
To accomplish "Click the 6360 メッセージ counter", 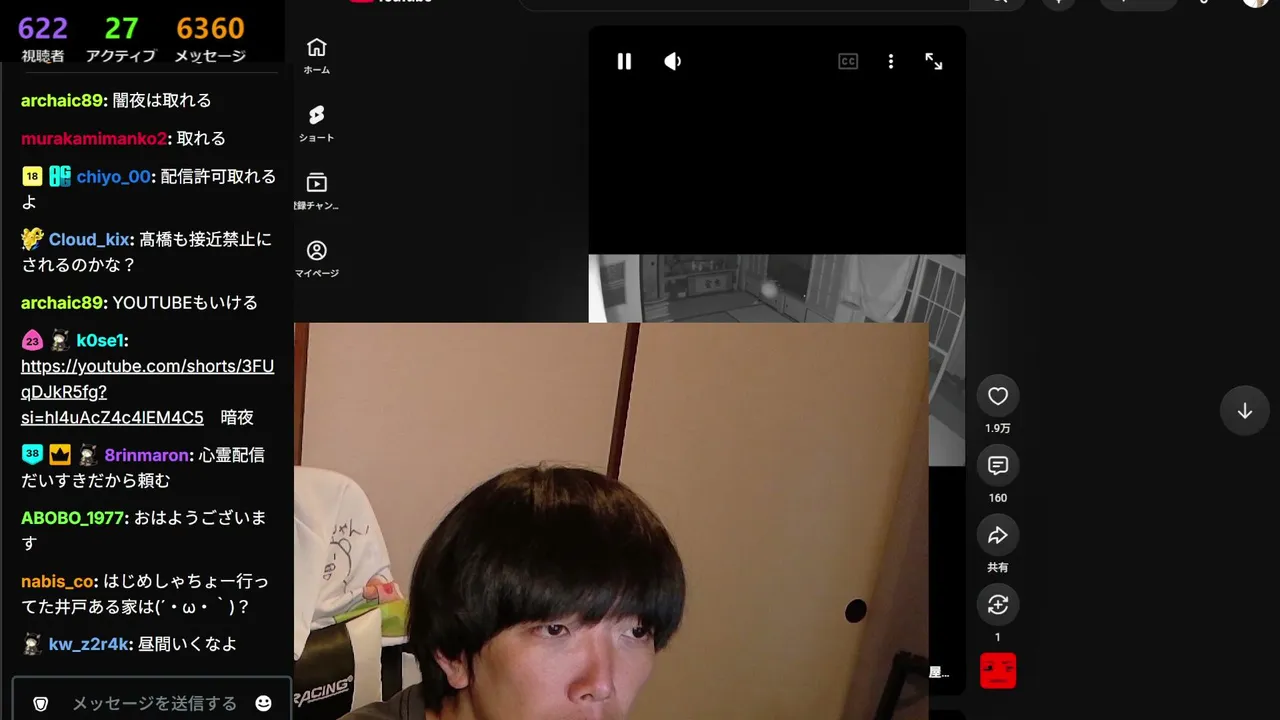I will click(x=210, y=39).
